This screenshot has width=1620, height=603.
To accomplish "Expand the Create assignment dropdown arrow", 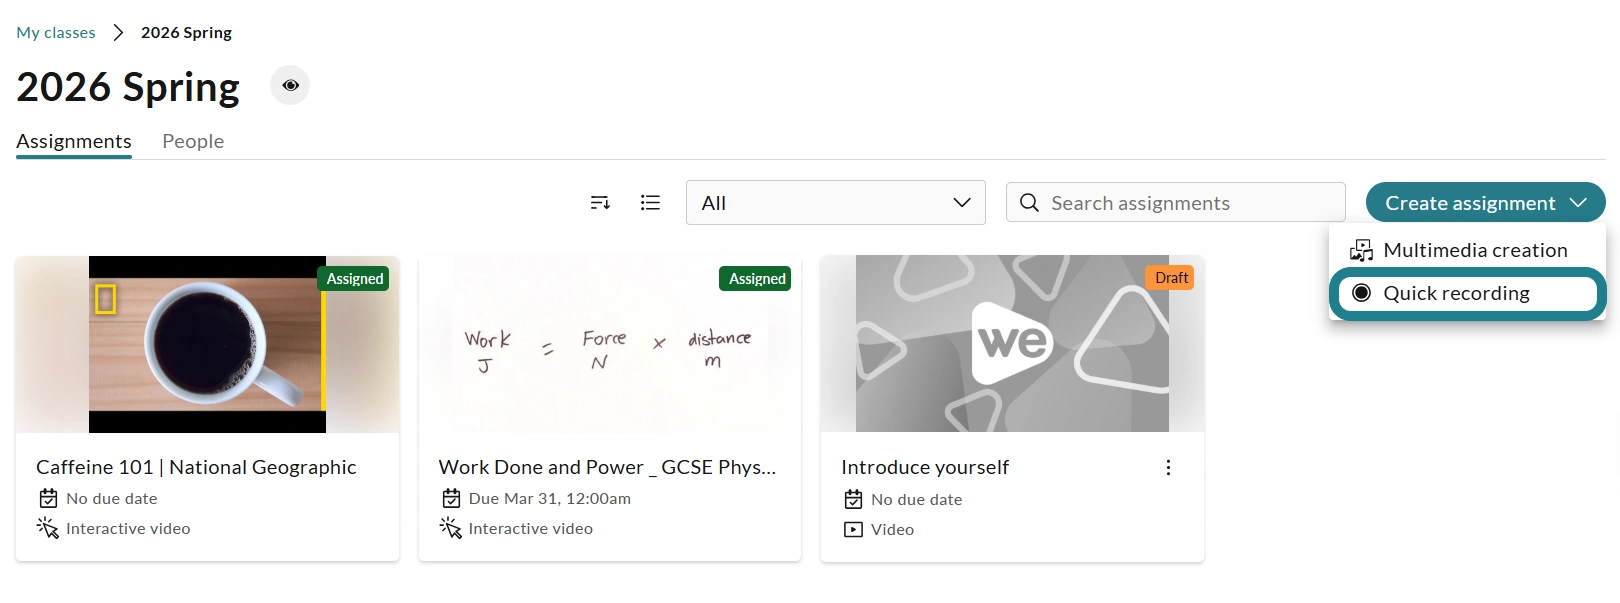I will point(1578,203).
